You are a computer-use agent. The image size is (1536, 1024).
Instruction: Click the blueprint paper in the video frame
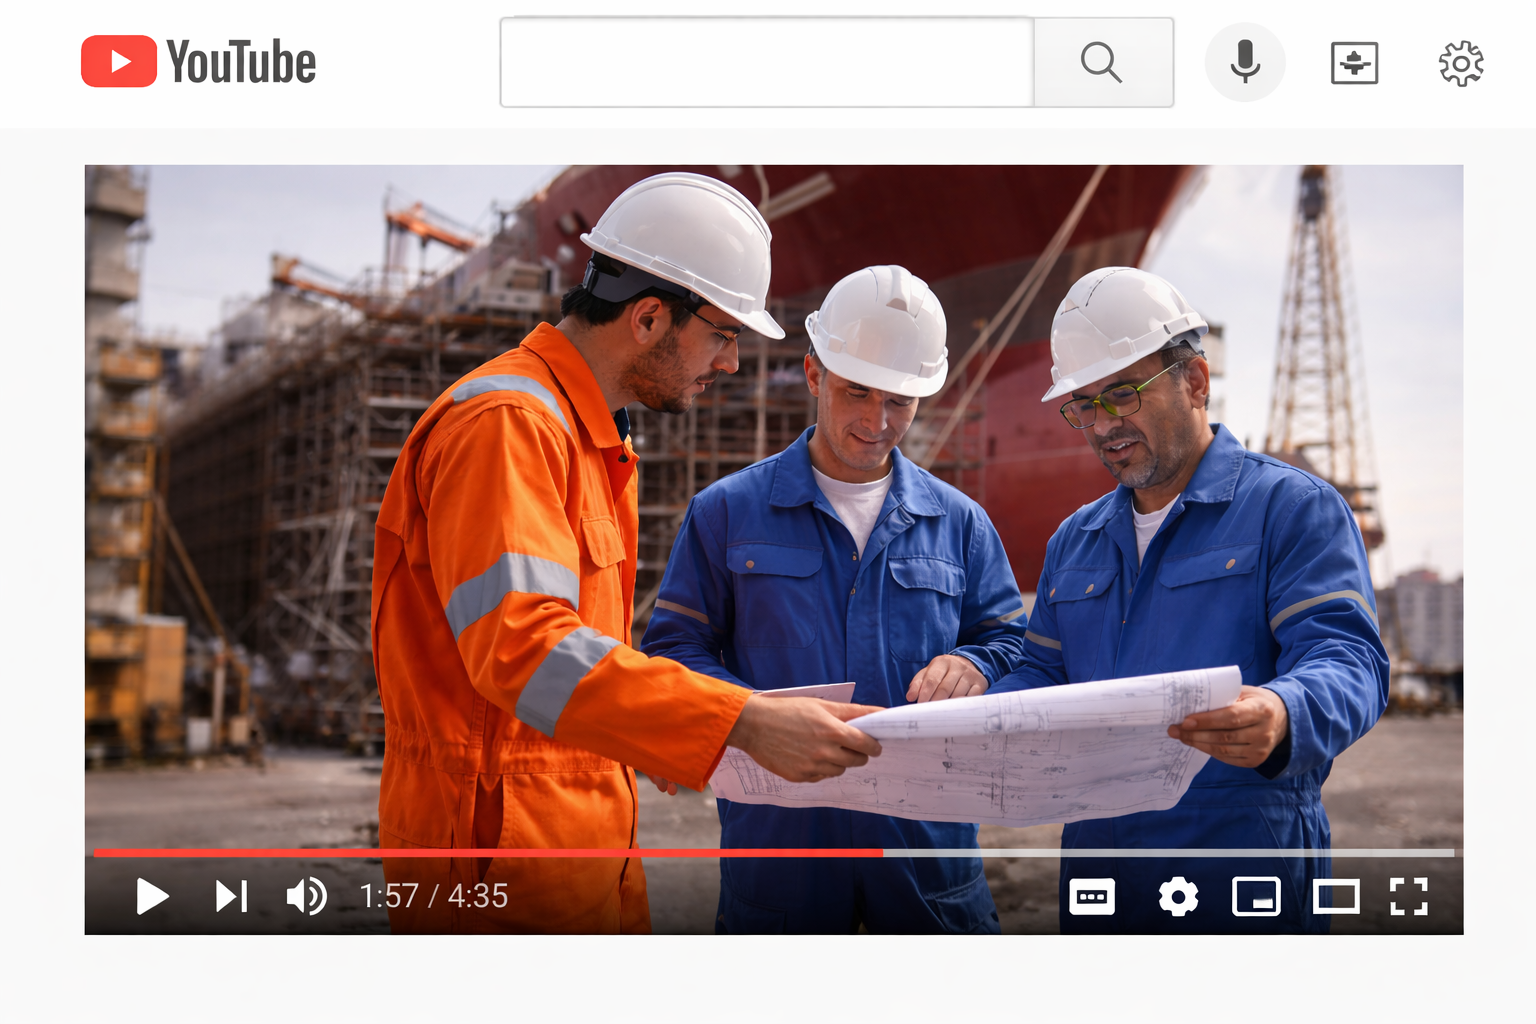click(1000, 750)
